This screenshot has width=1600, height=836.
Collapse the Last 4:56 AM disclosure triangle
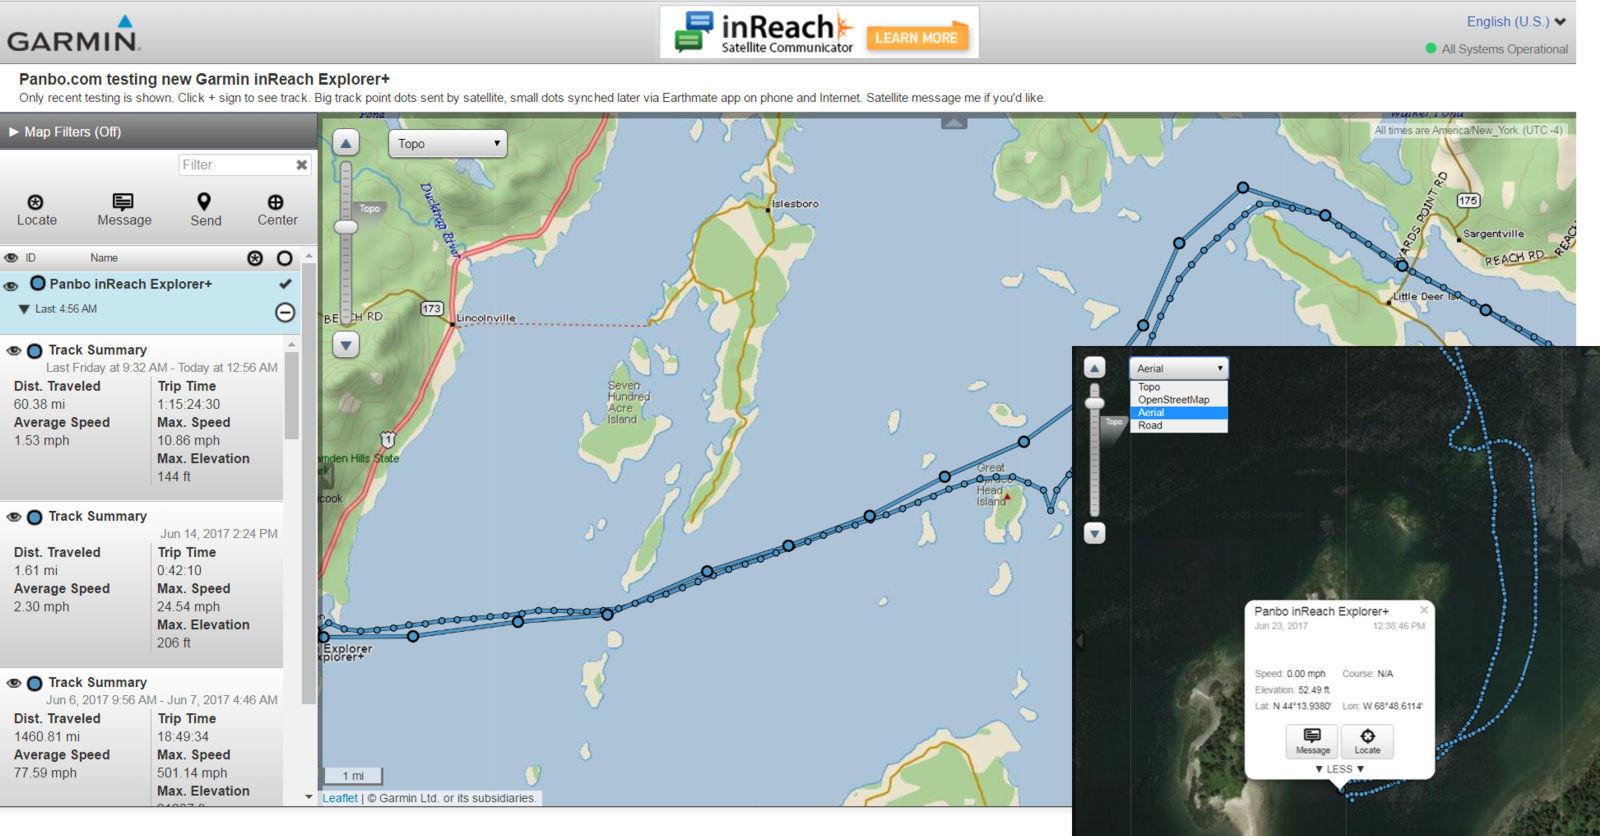pos(24,309)
